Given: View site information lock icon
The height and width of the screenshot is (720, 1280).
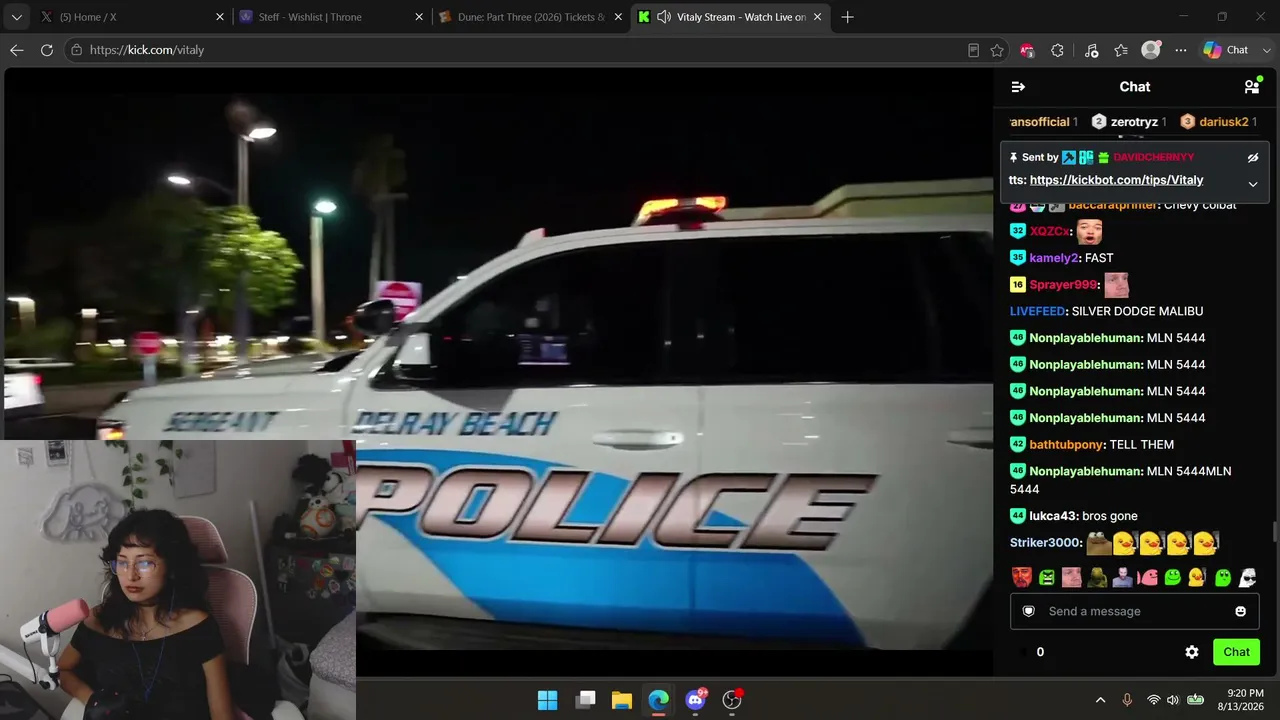Looking at the screenshot, I should coord(76,50).
